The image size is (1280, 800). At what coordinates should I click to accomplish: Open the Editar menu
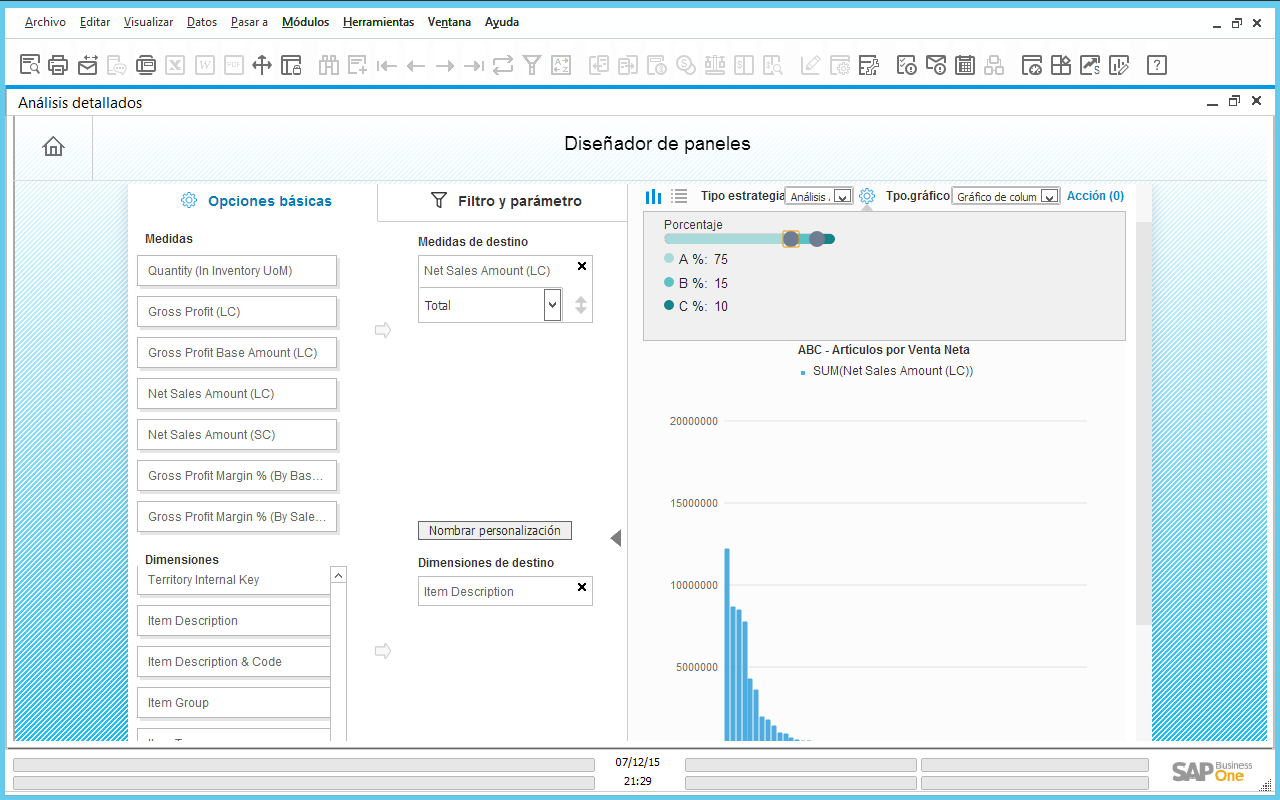click(95, 22)
